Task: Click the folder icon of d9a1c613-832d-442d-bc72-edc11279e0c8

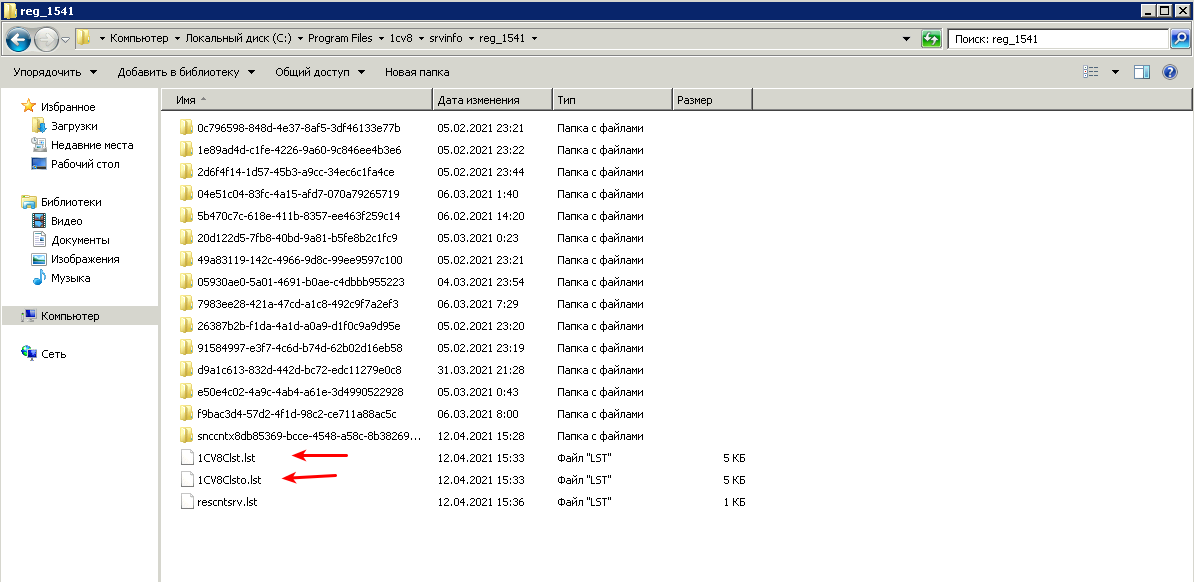Action: (186, 370)
